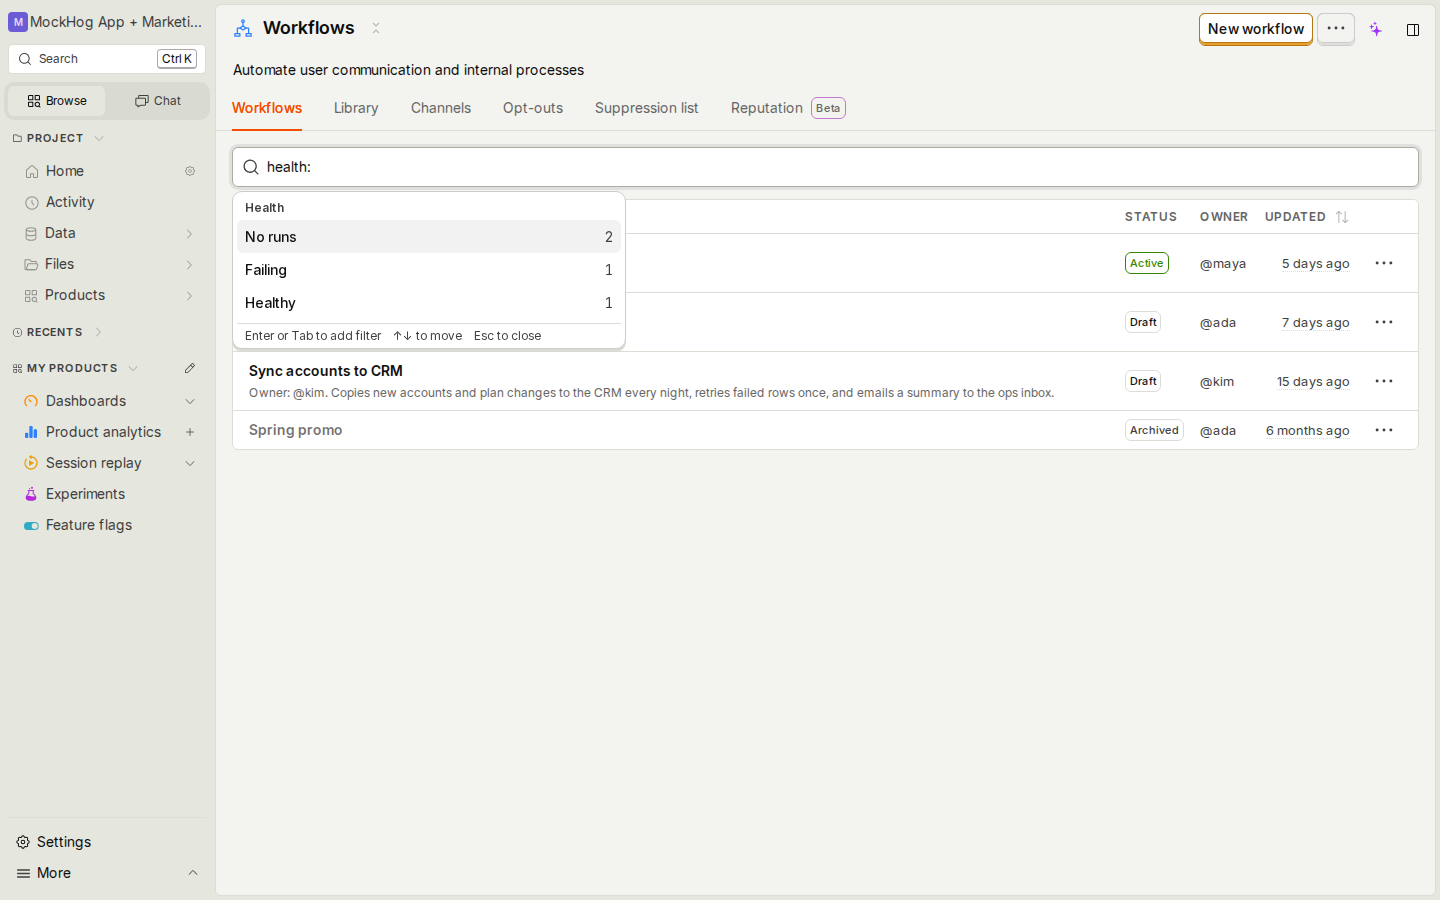This screenshot has height=900, width=1440.
Task: Toggle sort order on Updated column
Action: pyautogui.click(x=1342, y=217)
